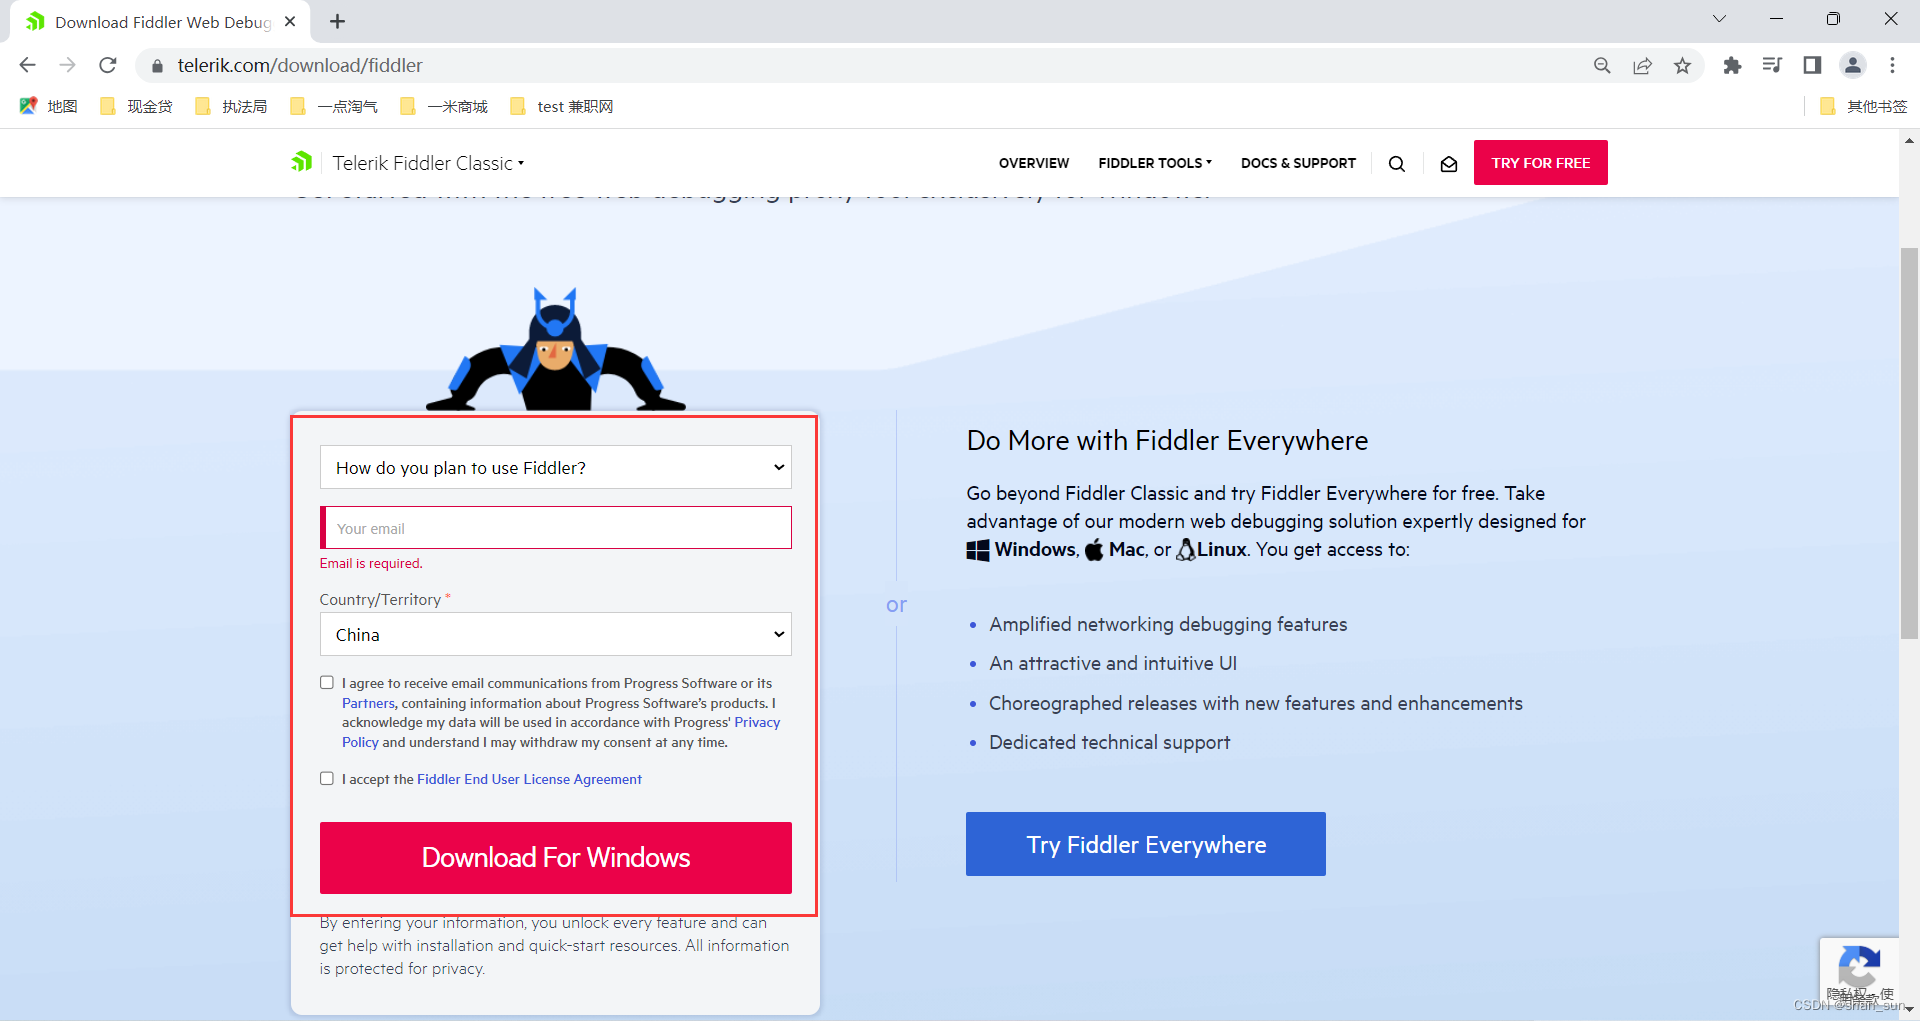The image size is (1920, 1021).
Task: Open the Privacy Policy link
Action: pyautogui.click(x=757, y=722)
